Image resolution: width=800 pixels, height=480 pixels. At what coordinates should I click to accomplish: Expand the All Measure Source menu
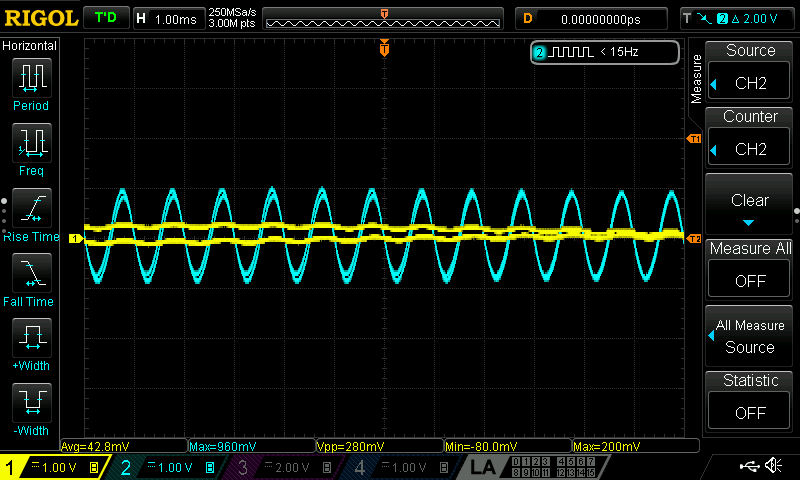click(750, 336)
